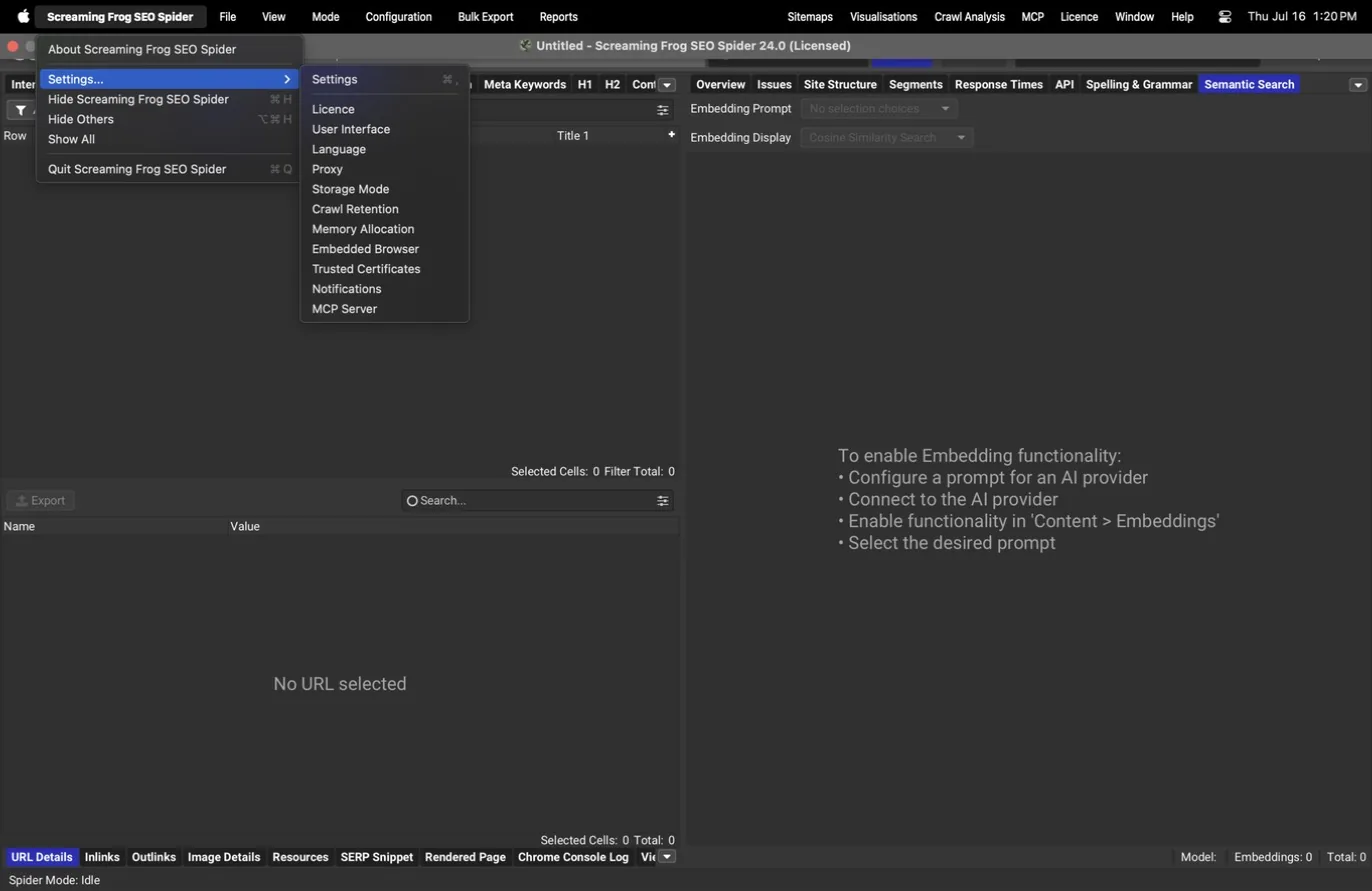
Task: Open the Apple menu icon
Action: pyautogui.click(x=23, y=16)
